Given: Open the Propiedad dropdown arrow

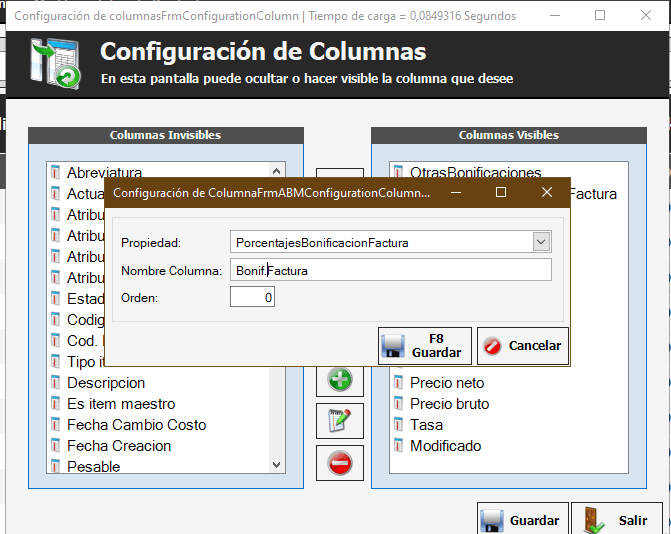Looking at the screenshot, I should [x=541, y=242].
